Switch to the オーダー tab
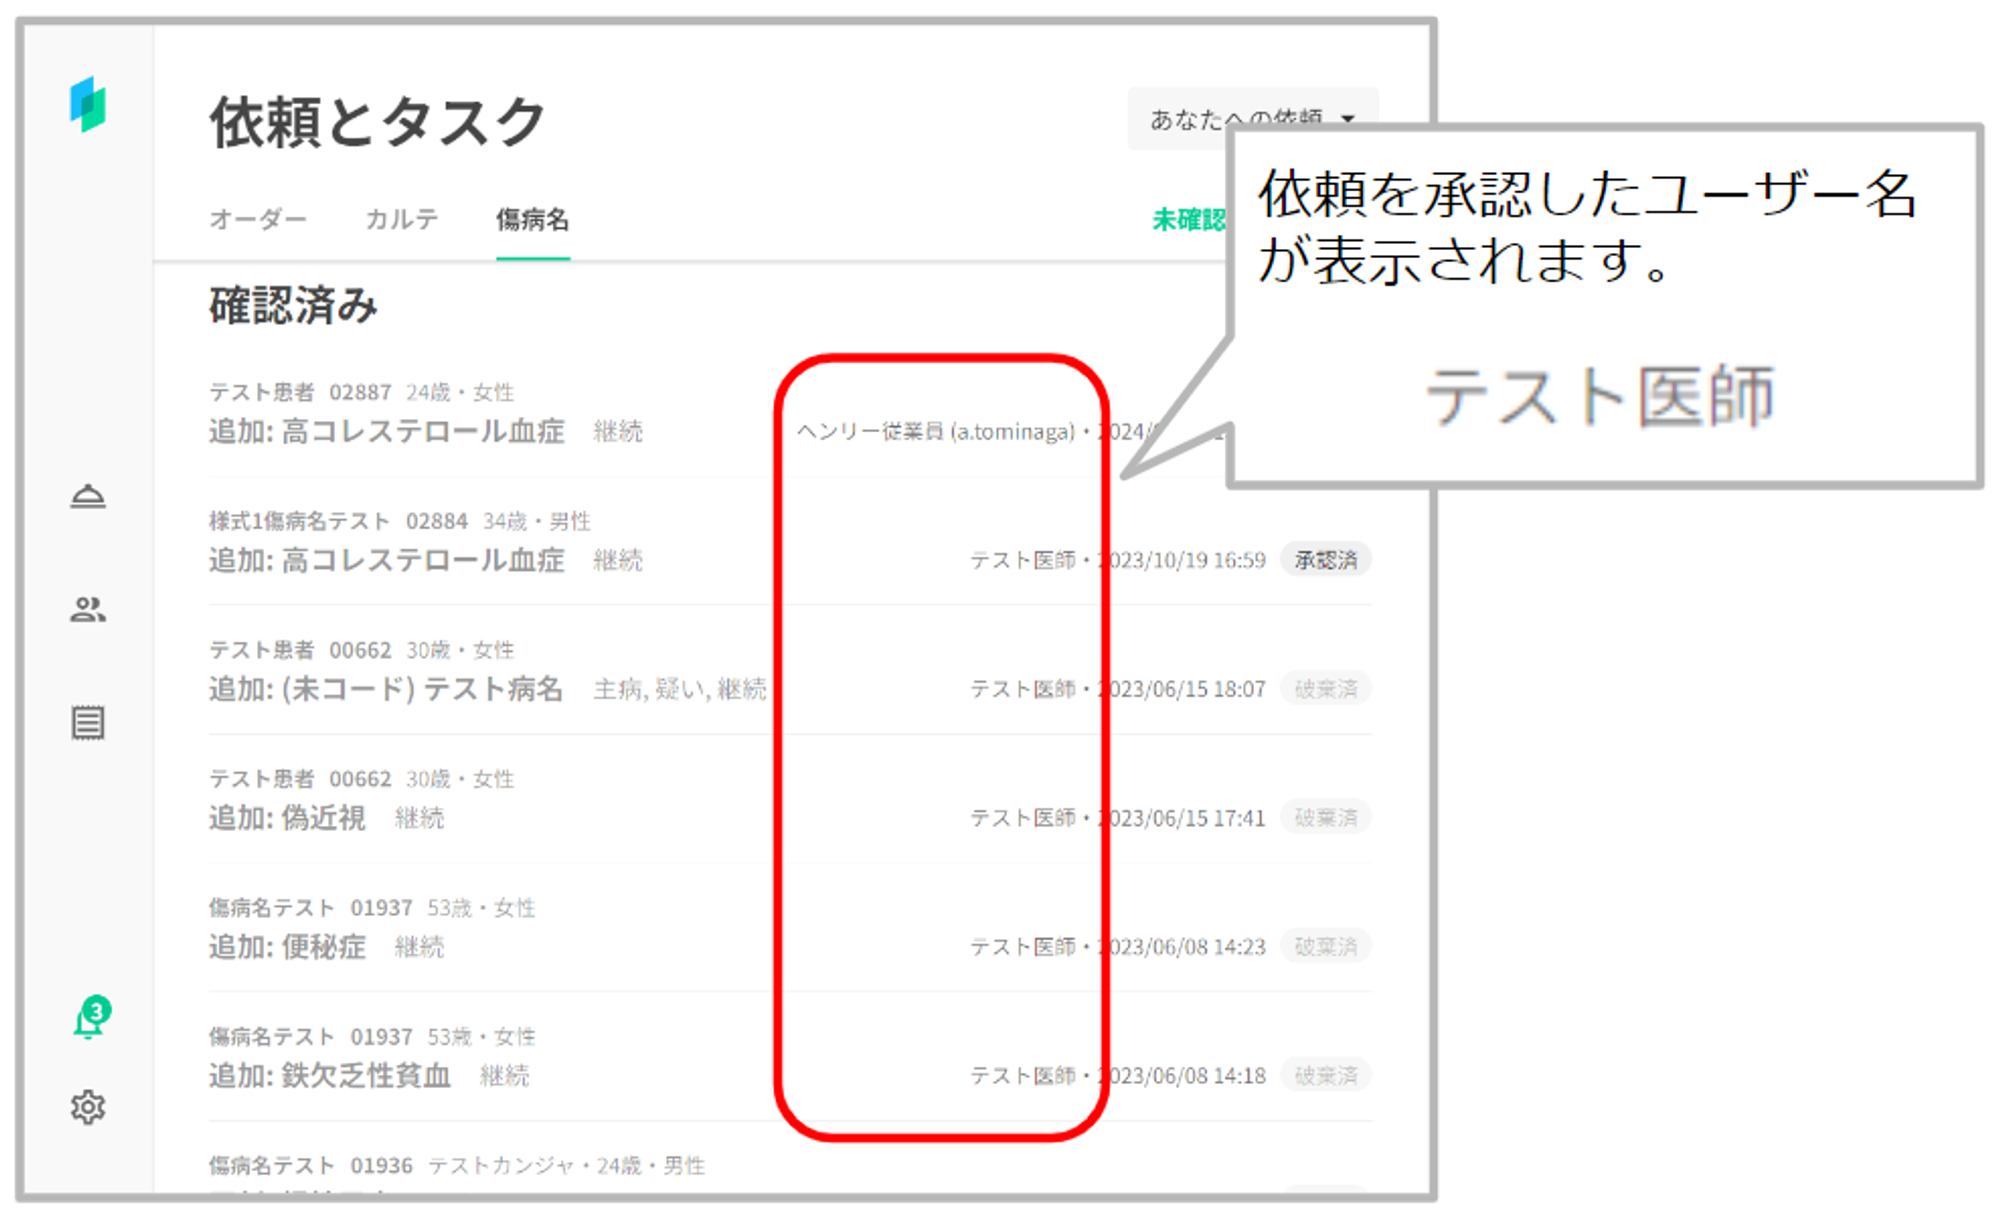2000x1219 pixels. [258, 219]
